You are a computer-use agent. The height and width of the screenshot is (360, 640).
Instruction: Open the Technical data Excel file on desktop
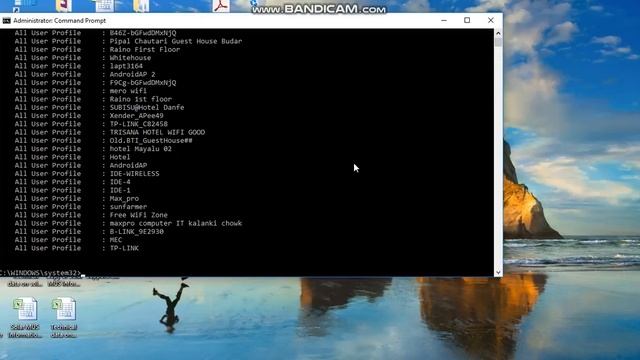coord(64,318)
